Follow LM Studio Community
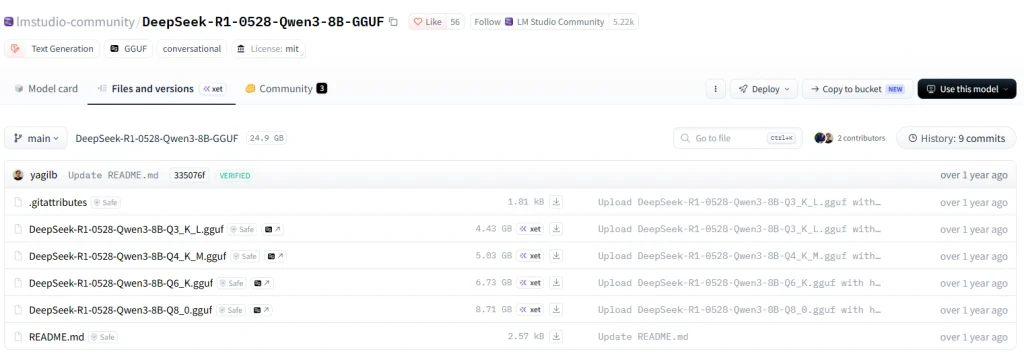1024x360 pixels. click(x=539, y=22)
